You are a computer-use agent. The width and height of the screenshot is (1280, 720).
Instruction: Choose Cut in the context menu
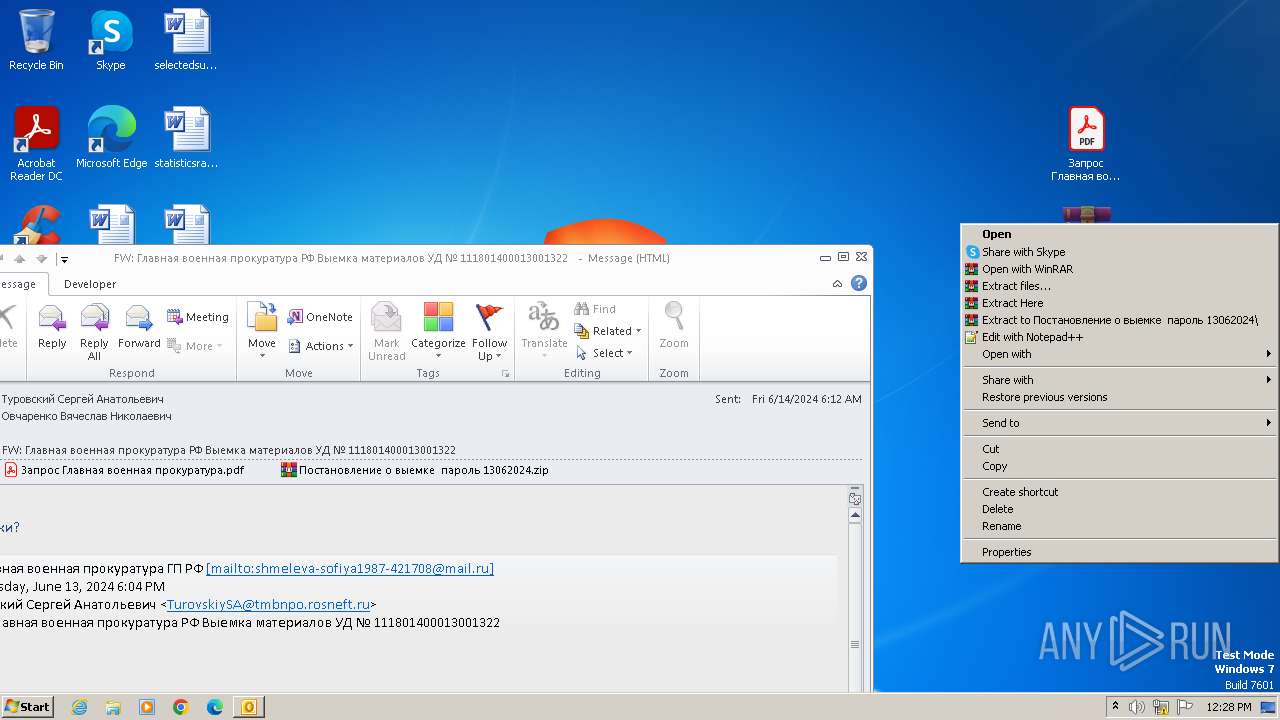(1119, 449)
